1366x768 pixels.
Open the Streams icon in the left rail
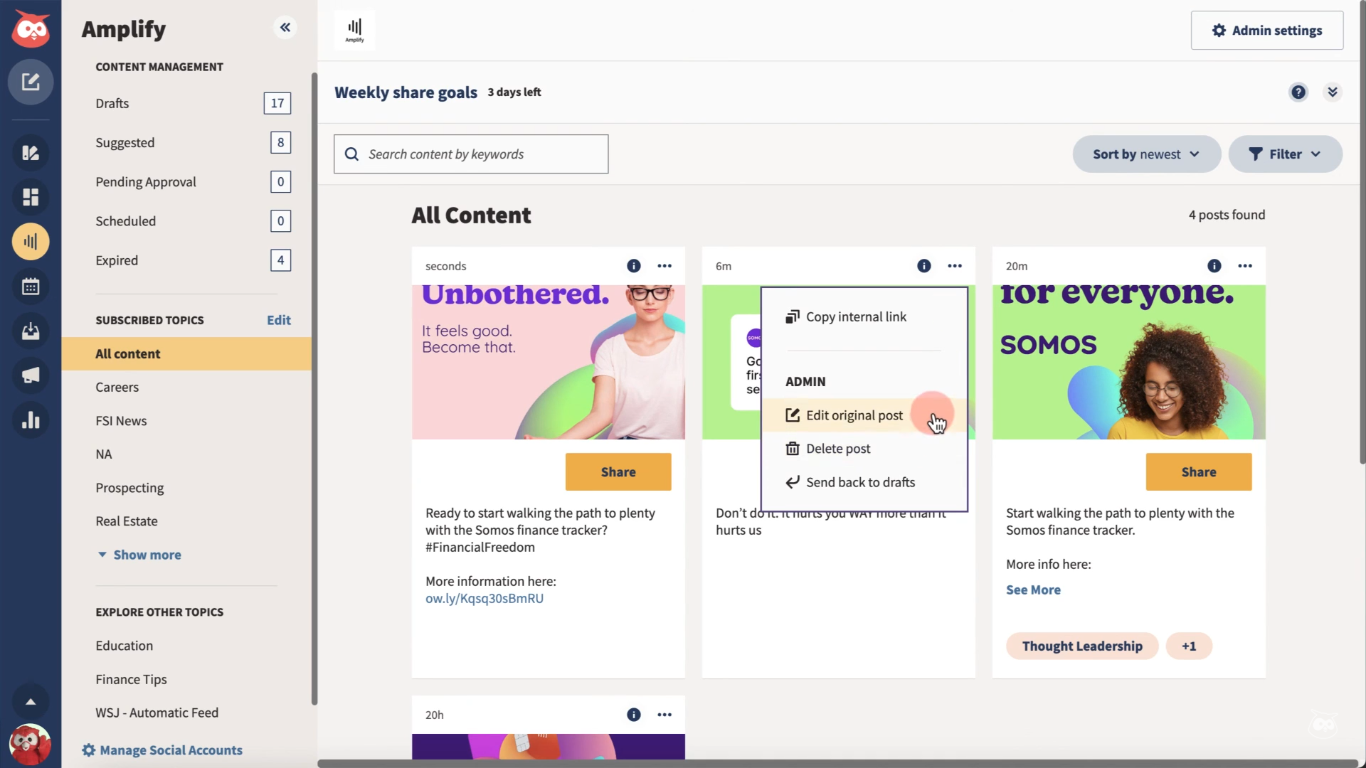[31, 153]
